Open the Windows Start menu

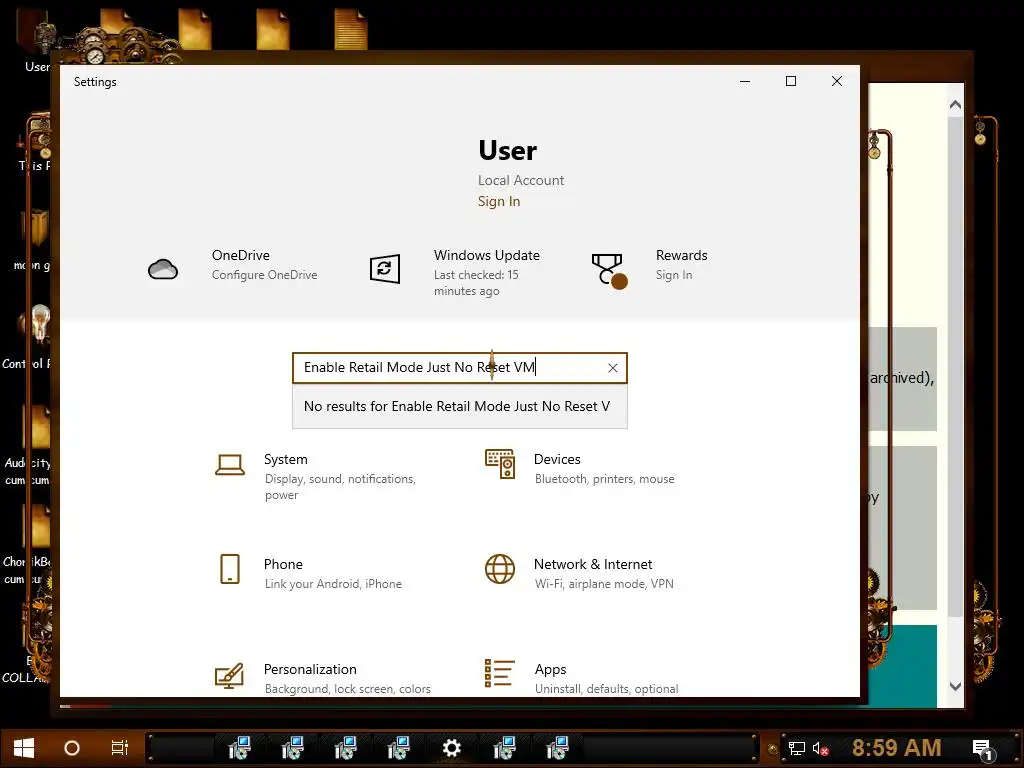click(x=24, y=748)
